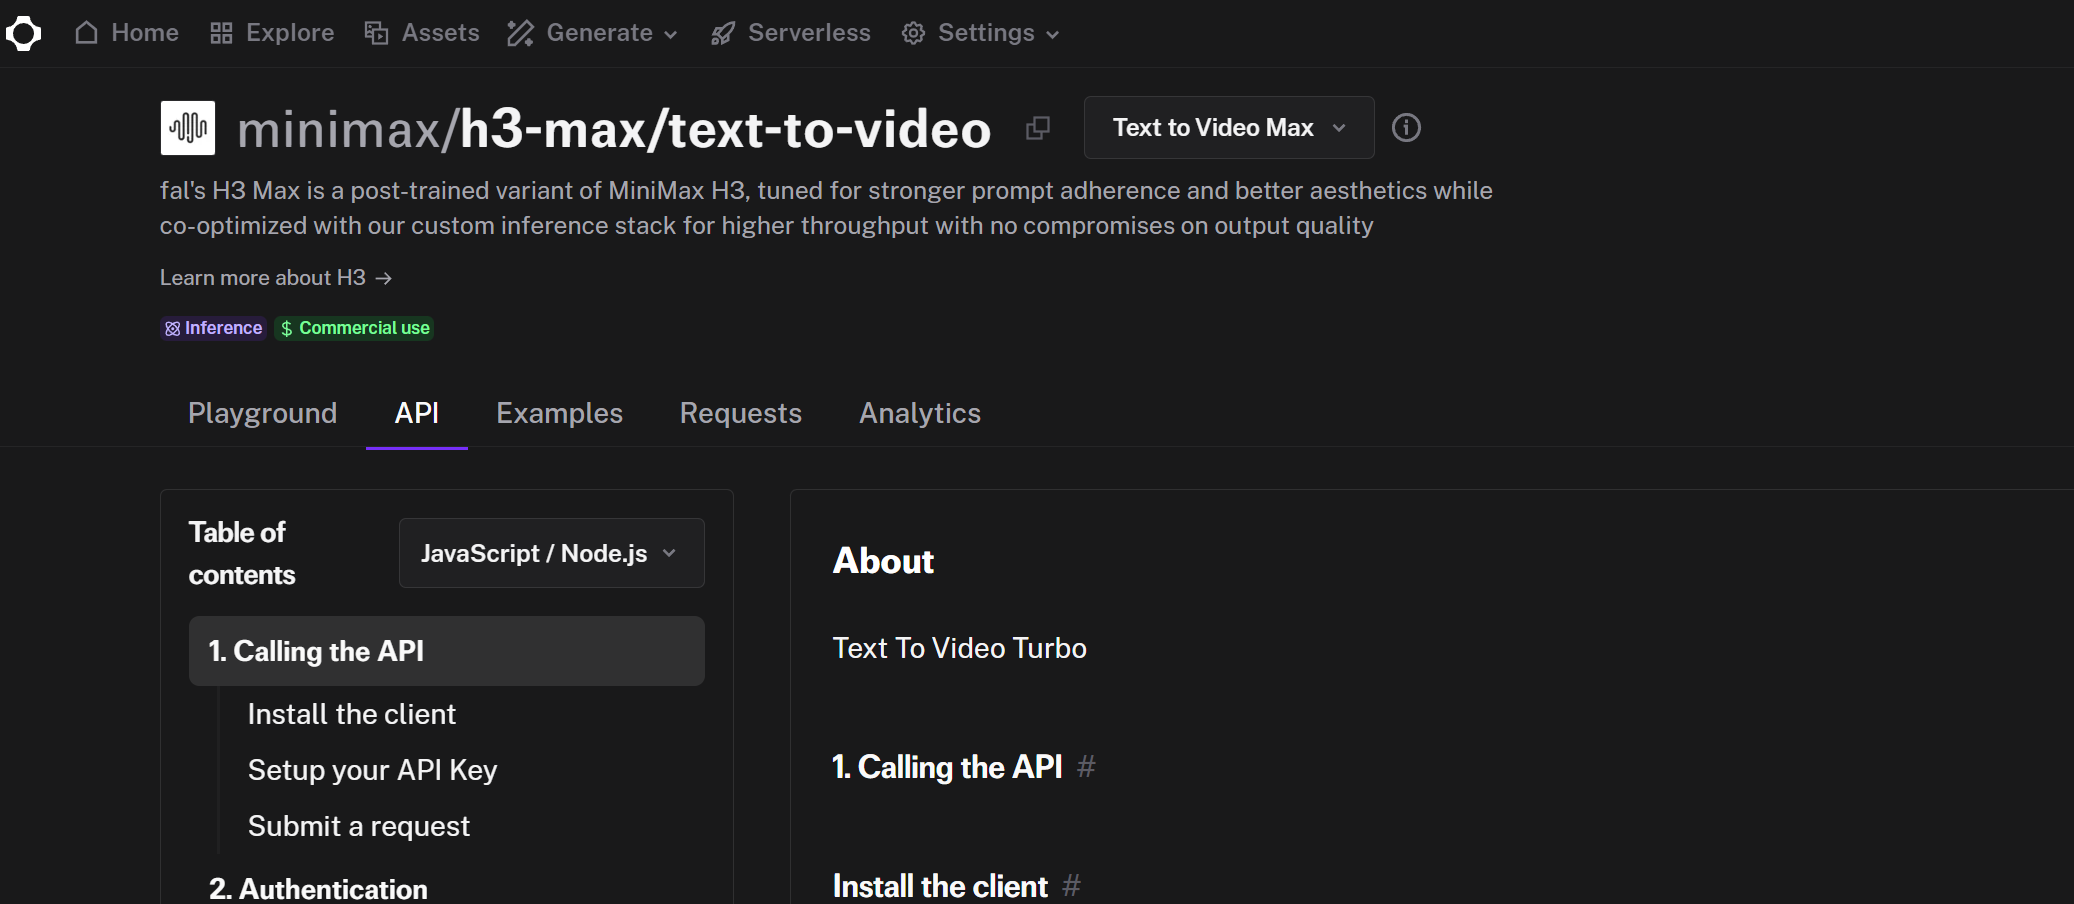Click the fal logo icon
Viewport: 2074px width, 904px height.
(23, 33)
